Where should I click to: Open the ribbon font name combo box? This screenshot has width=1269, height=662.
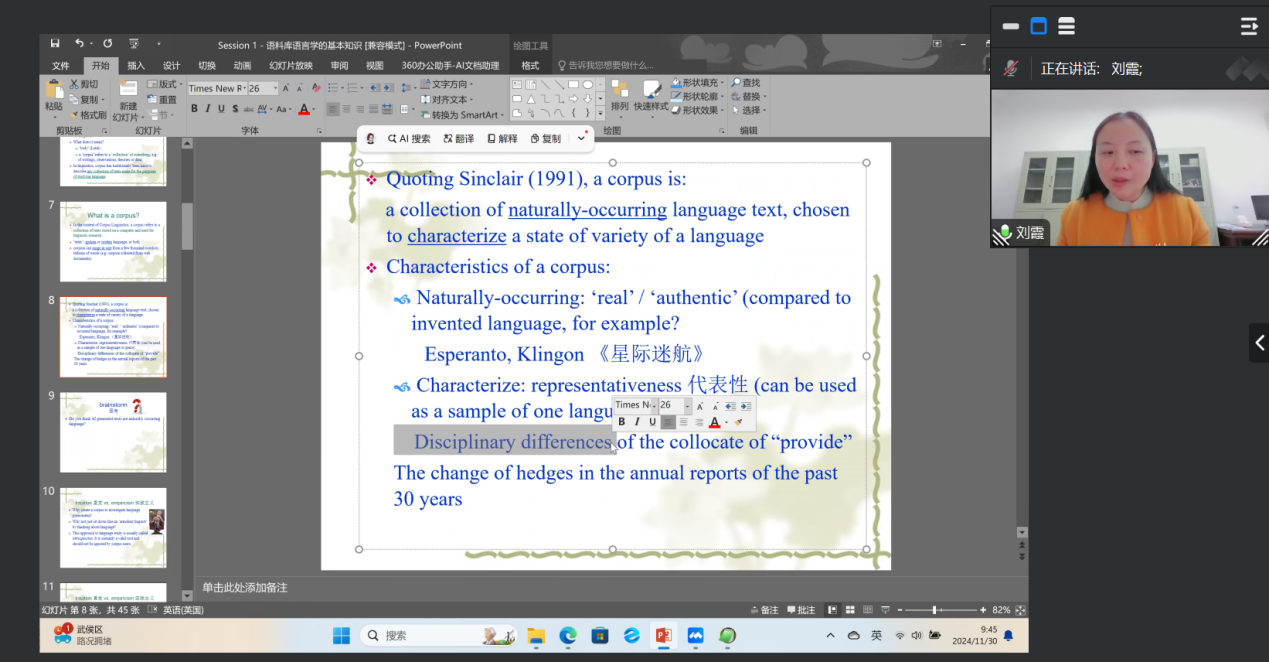(216, 88)
